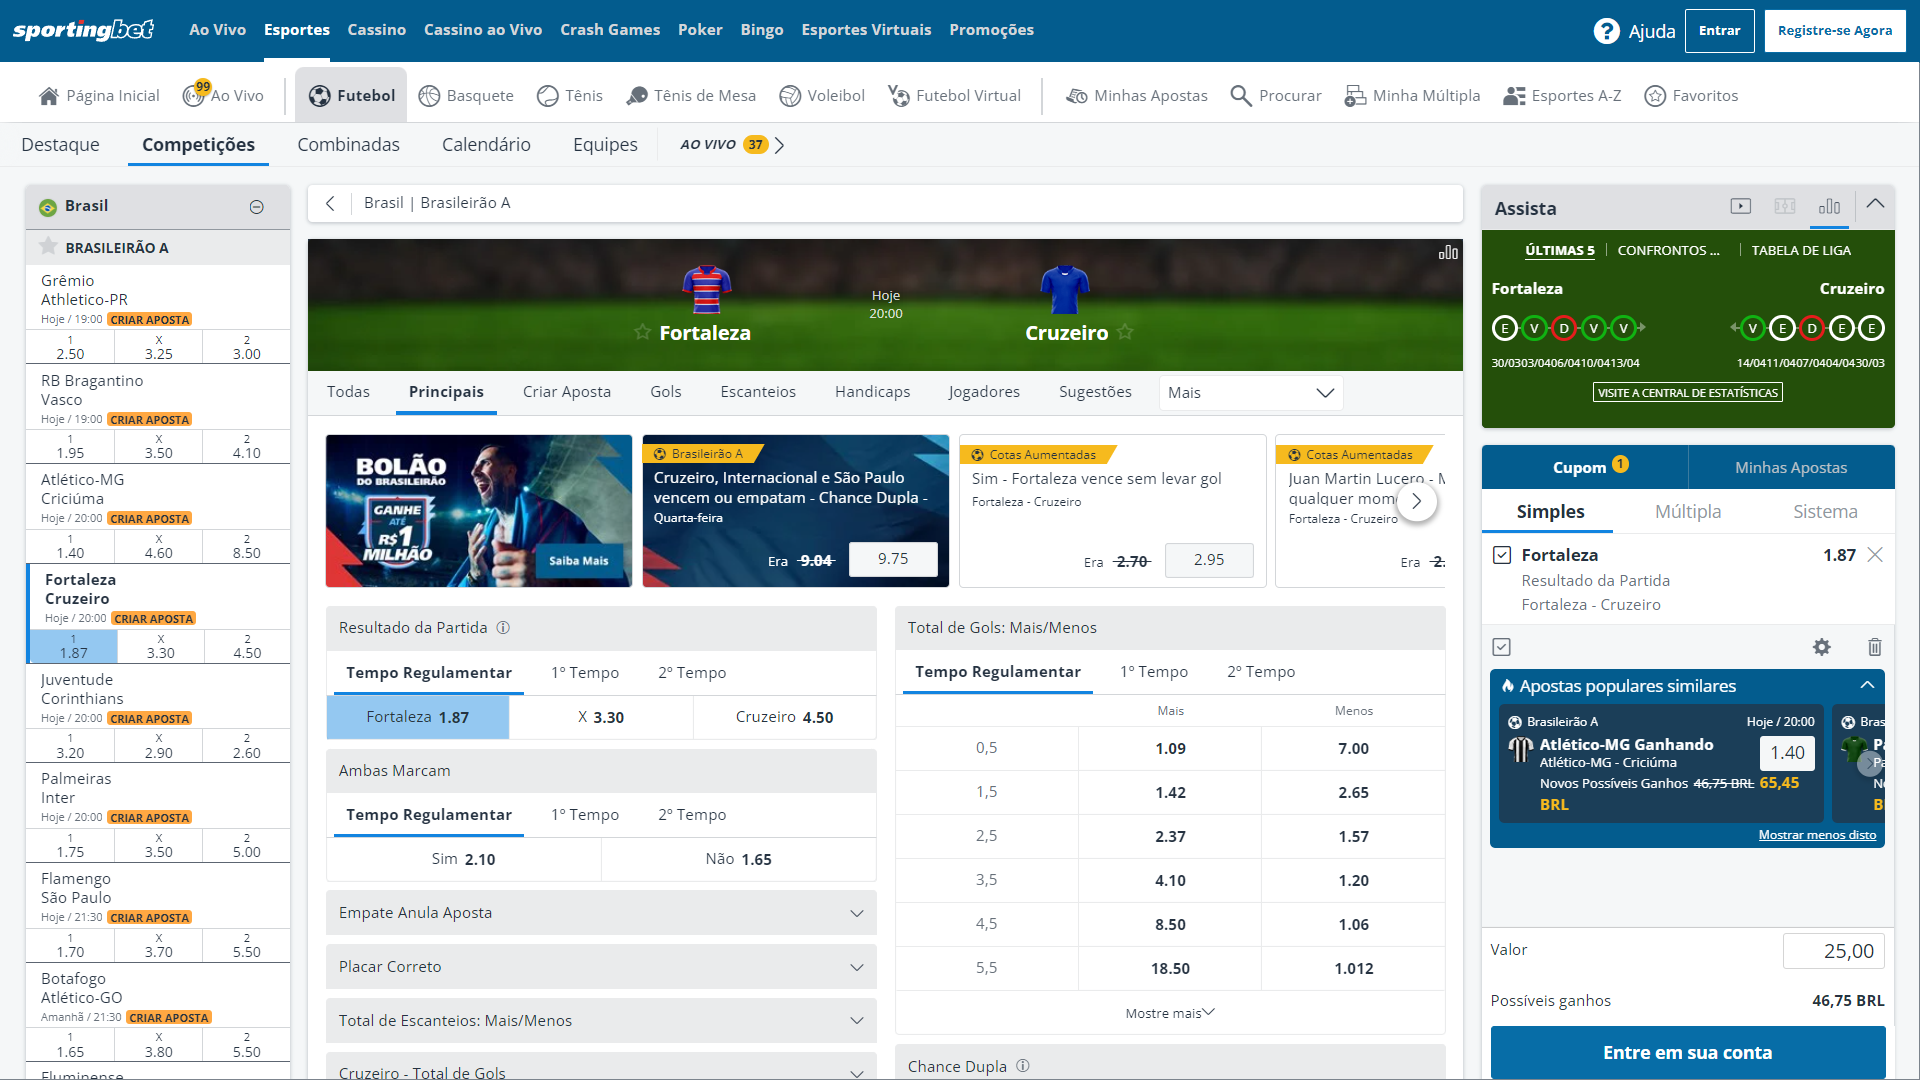Collapse the Brasil section
Image resolution: width=1920 pixels, height=1080 pixels.
257,207
